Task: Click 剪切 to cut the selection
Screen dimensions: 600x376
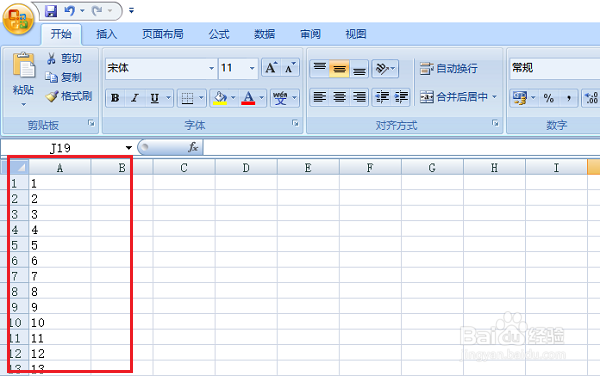Action: coord(64,59)
